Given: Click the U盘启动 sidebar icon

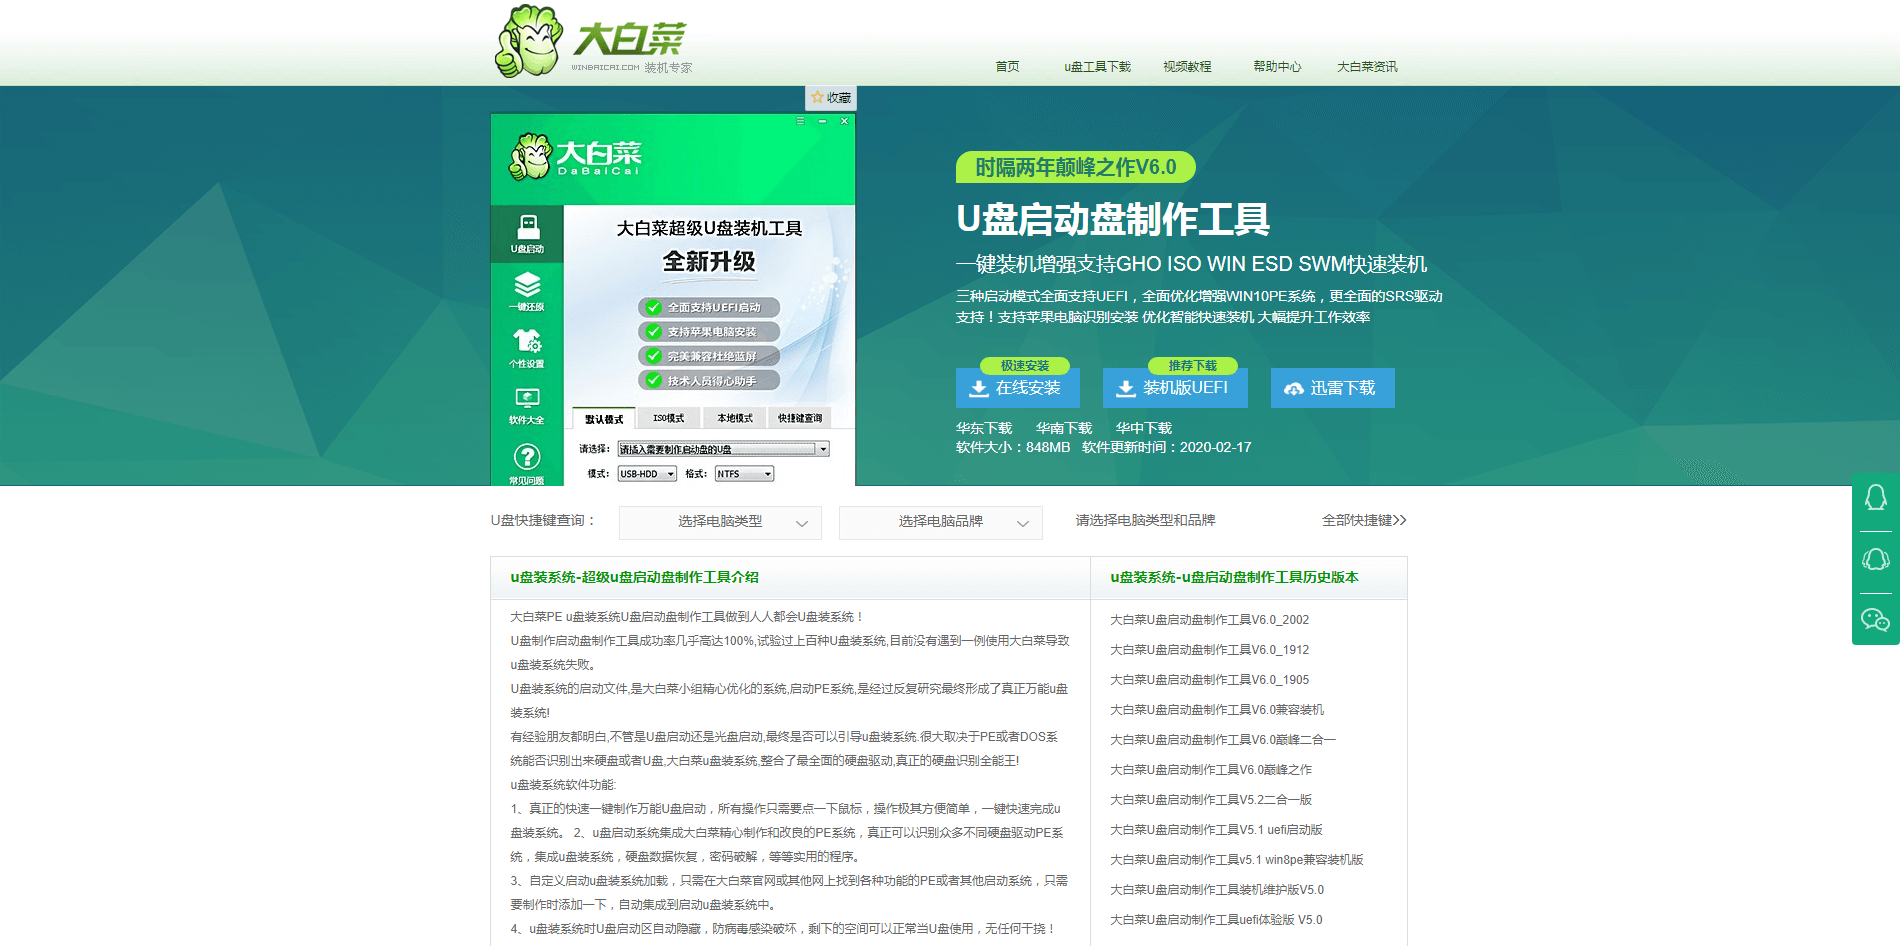Looking at the screenshot, I should 527,234.
